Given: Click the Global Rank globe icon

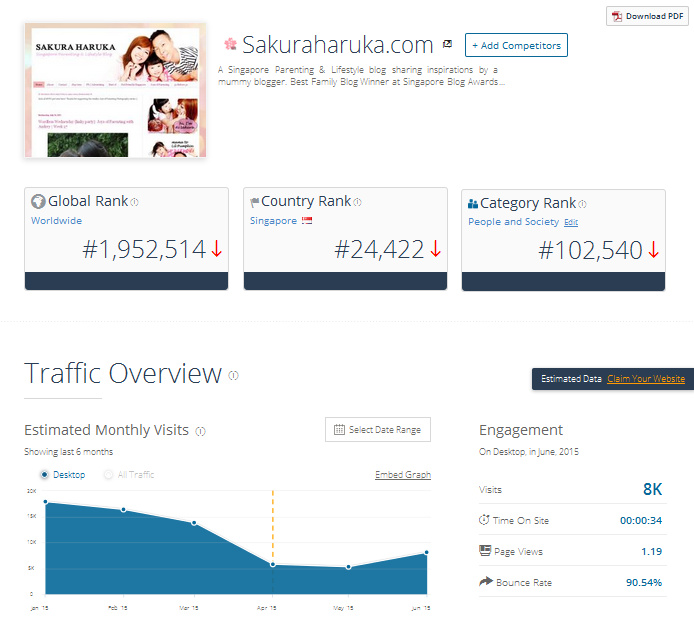Looking at the screenshot, I should tap(38, 201).
